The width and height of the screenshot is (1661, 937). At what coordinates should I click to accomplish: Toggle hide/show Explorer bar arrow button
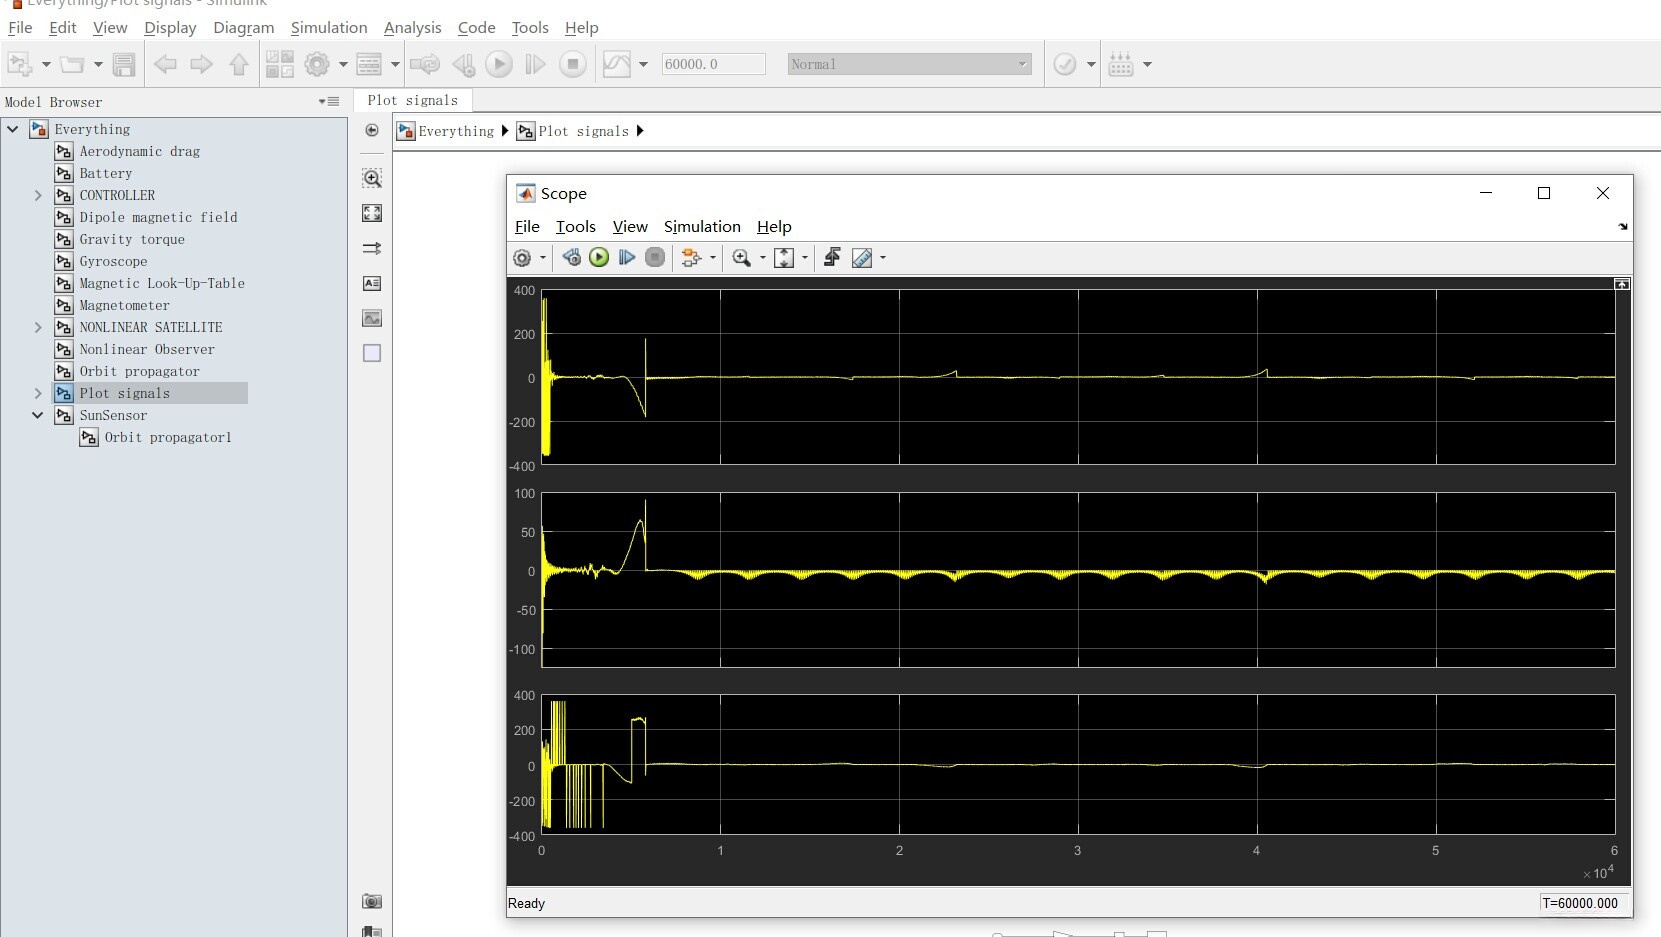coord(372,130)
